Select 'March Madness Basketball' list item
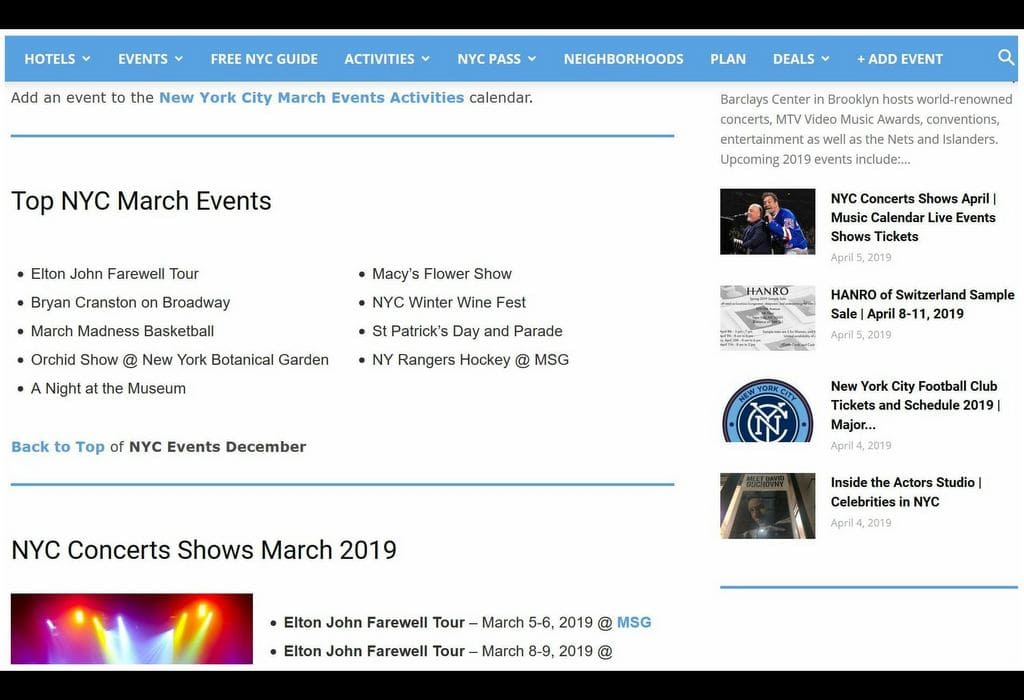The width and height of the screenshot is (1024, 700). click(122, 331)
